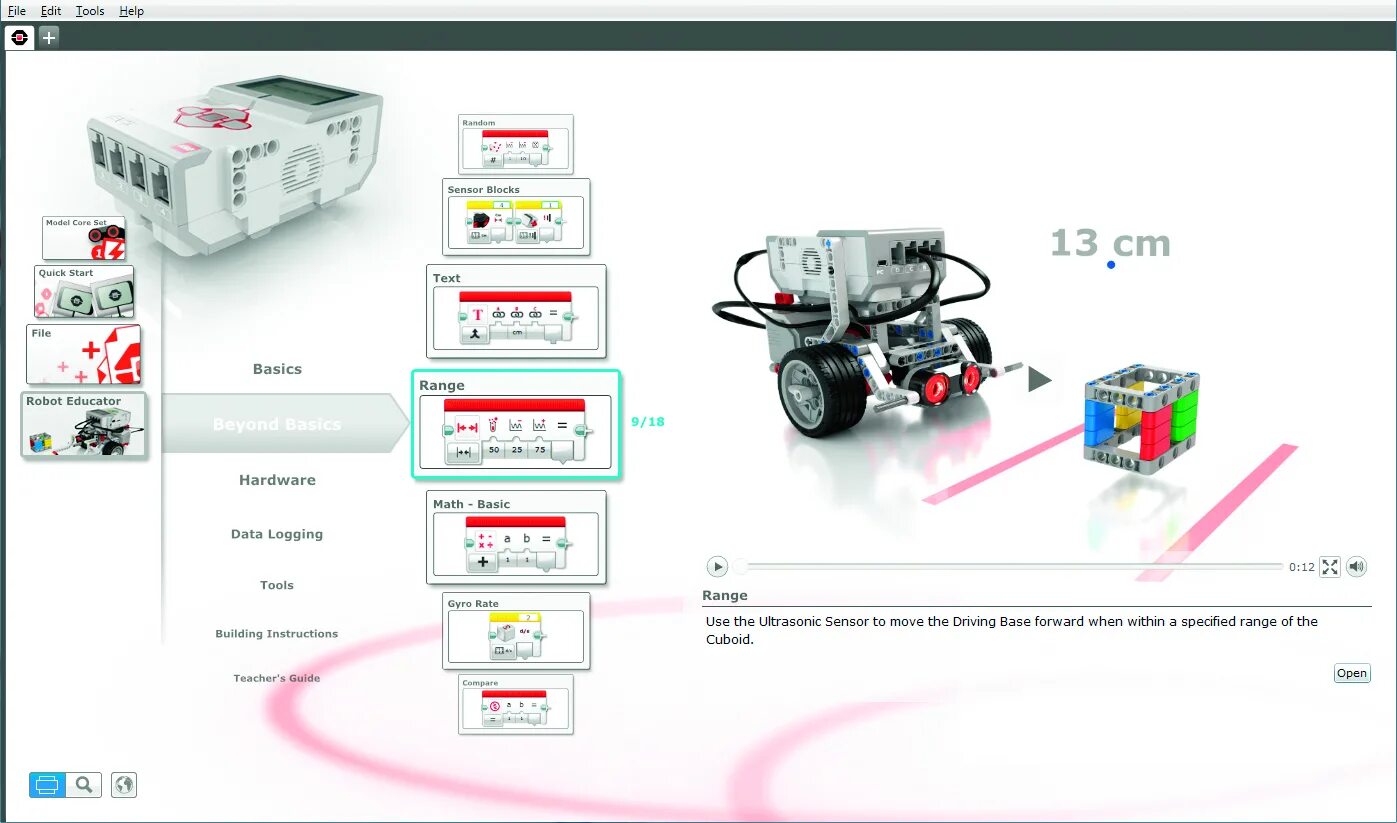The width and height of the screenshot is (1397, 823).
Task: Select the Range tutorial card
Action: click(516, 424)
